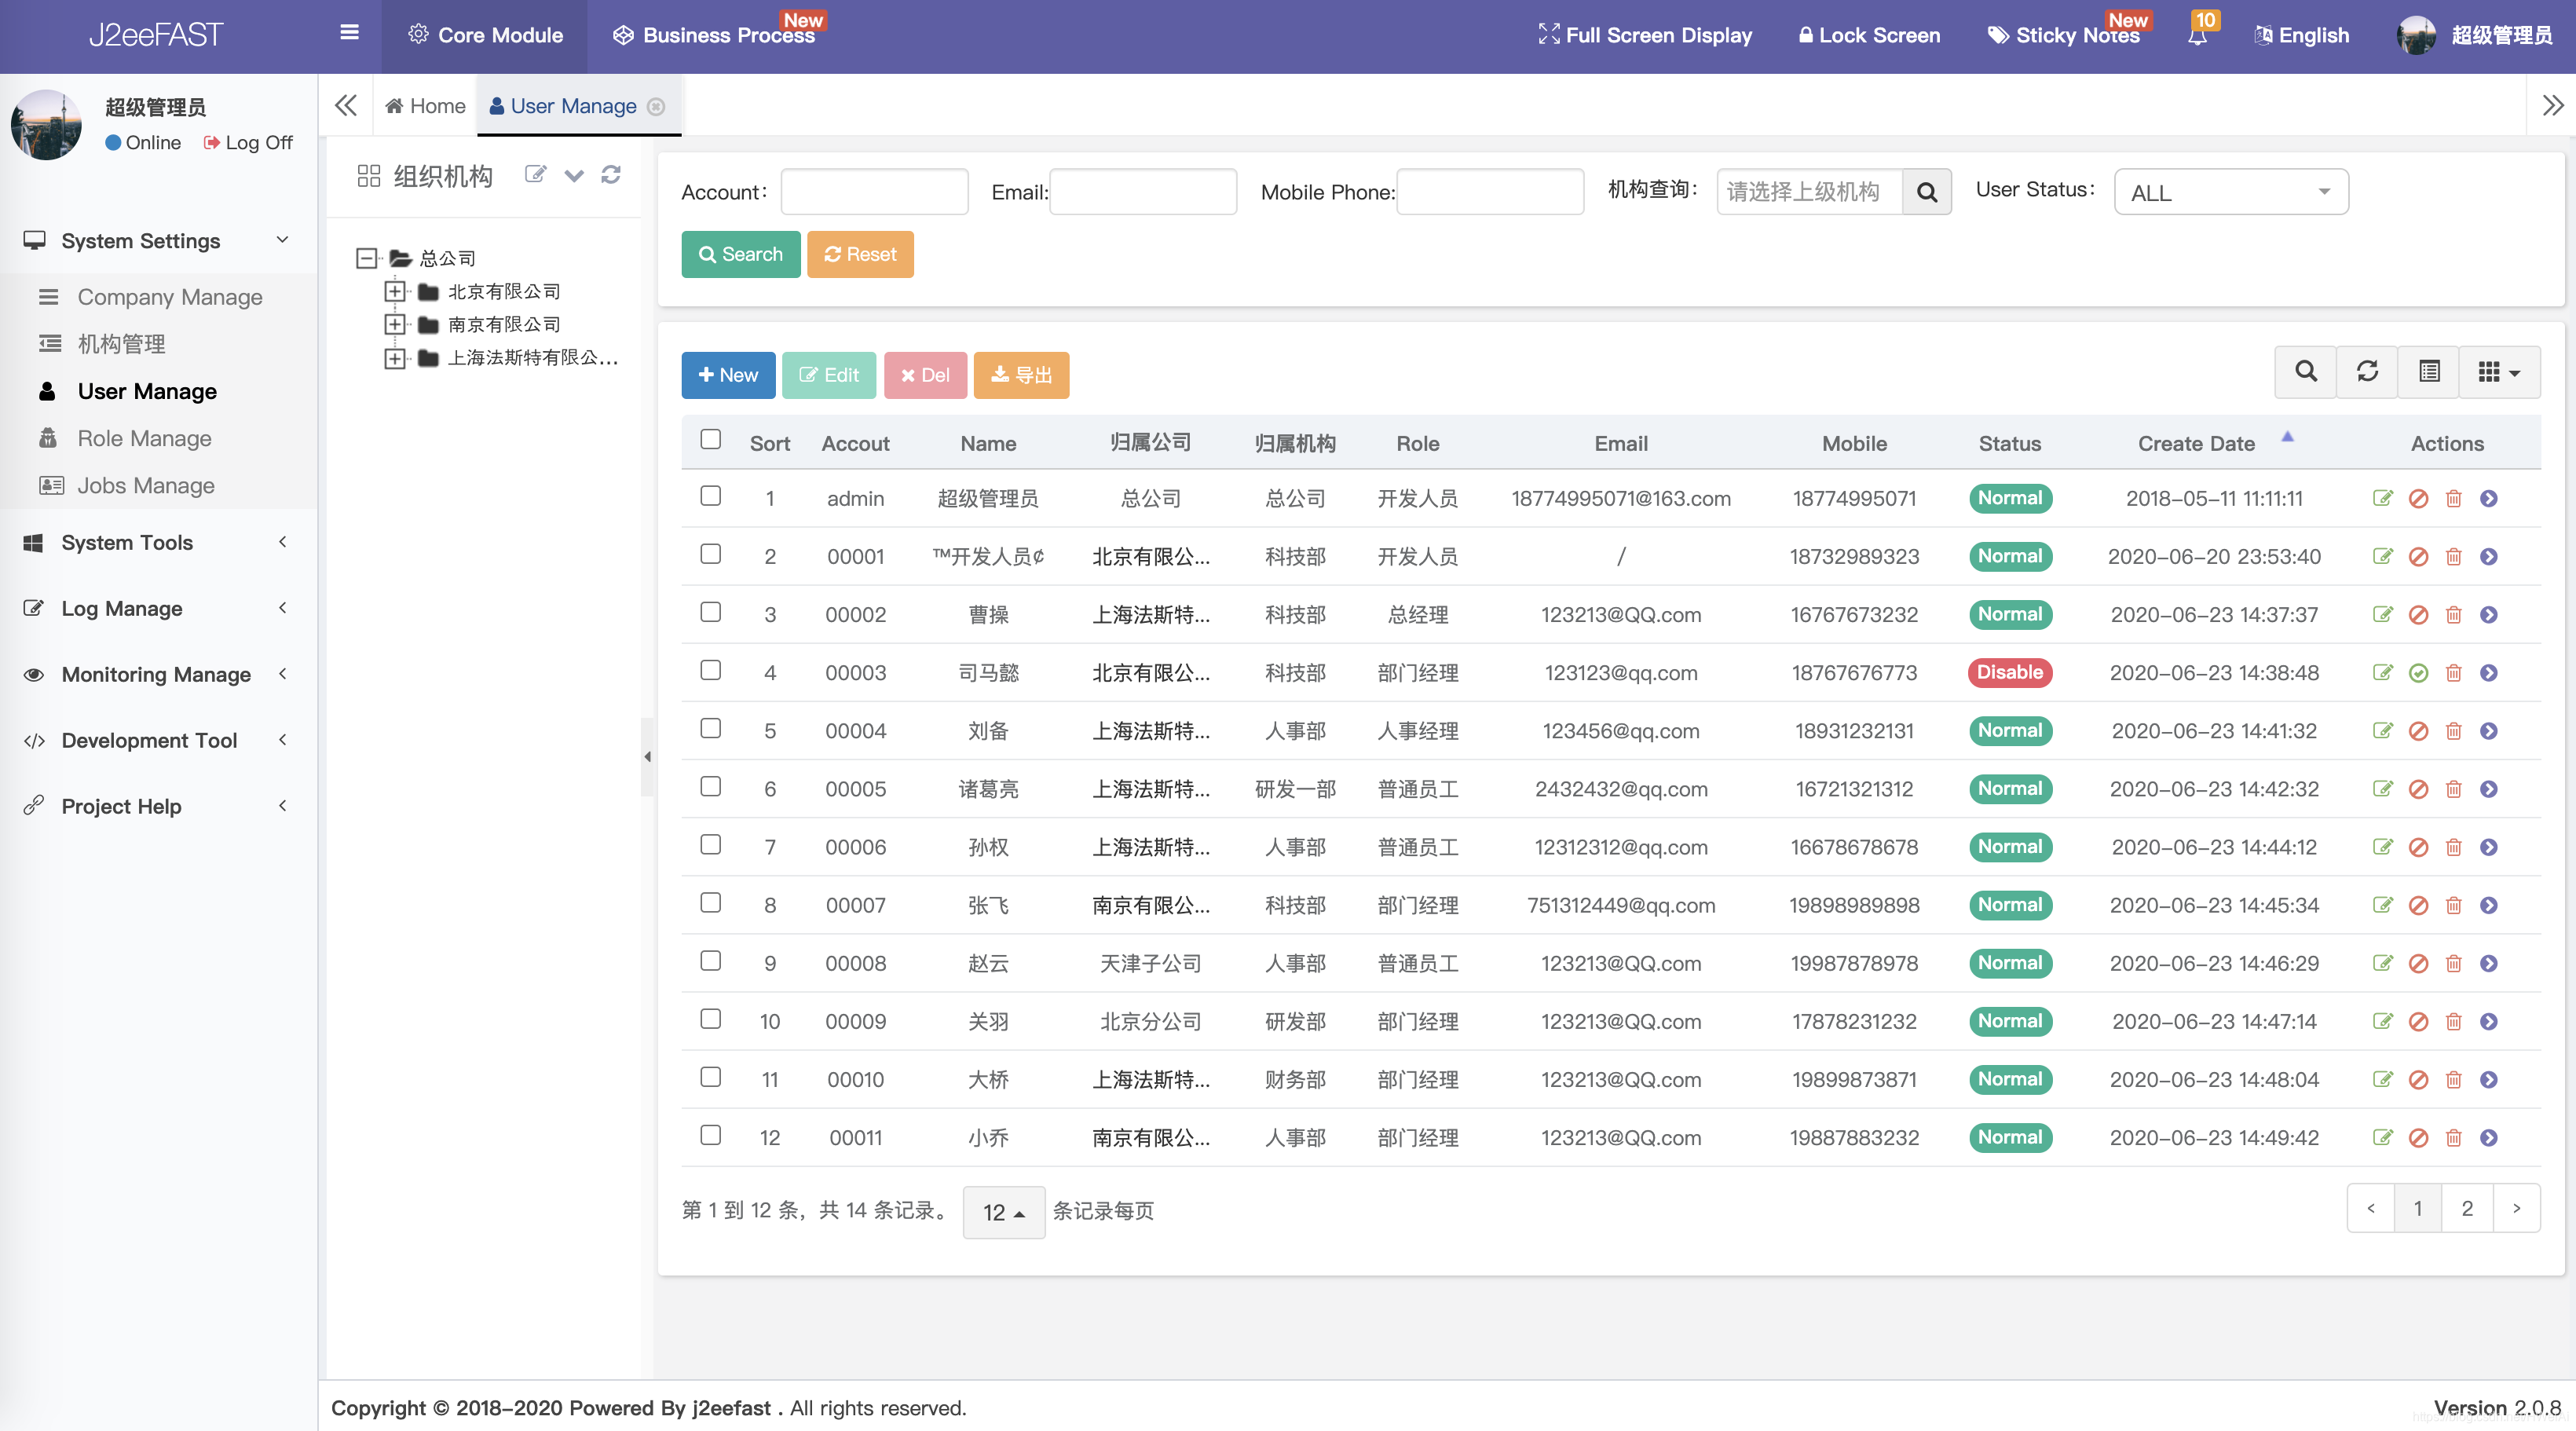Expand the System Tools menu
The image size is (2576, 1431).
[158, 542]
